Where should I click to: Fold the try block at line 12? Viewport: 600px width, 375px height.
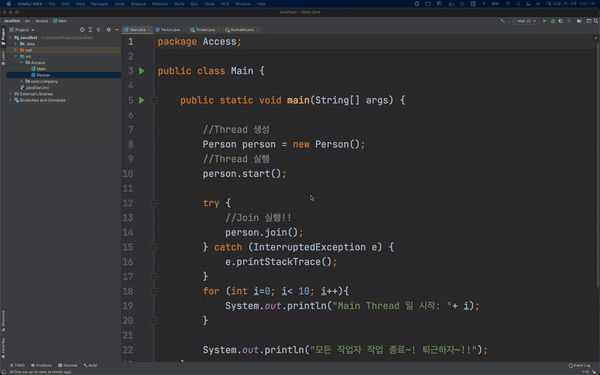[154, 203]
